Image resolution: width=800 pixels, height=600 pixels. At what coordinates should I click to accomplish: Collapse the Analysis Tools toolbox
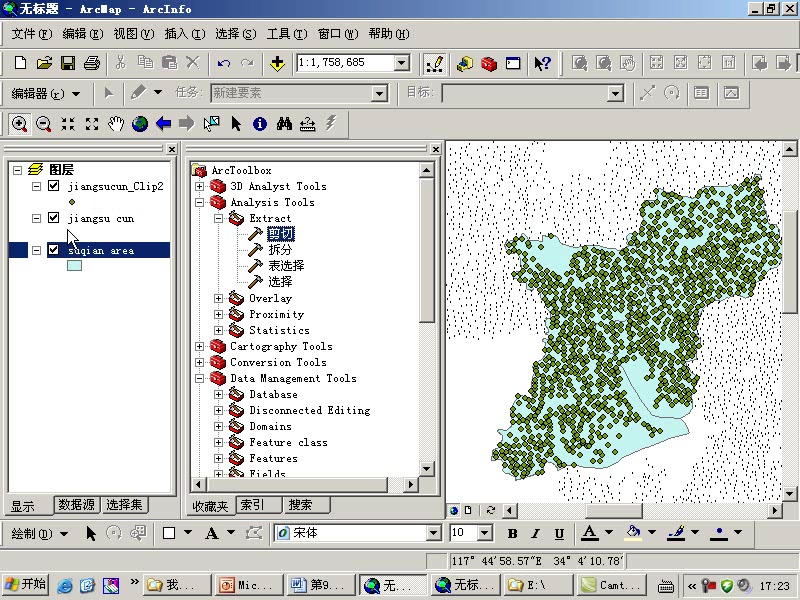[198, 202]
